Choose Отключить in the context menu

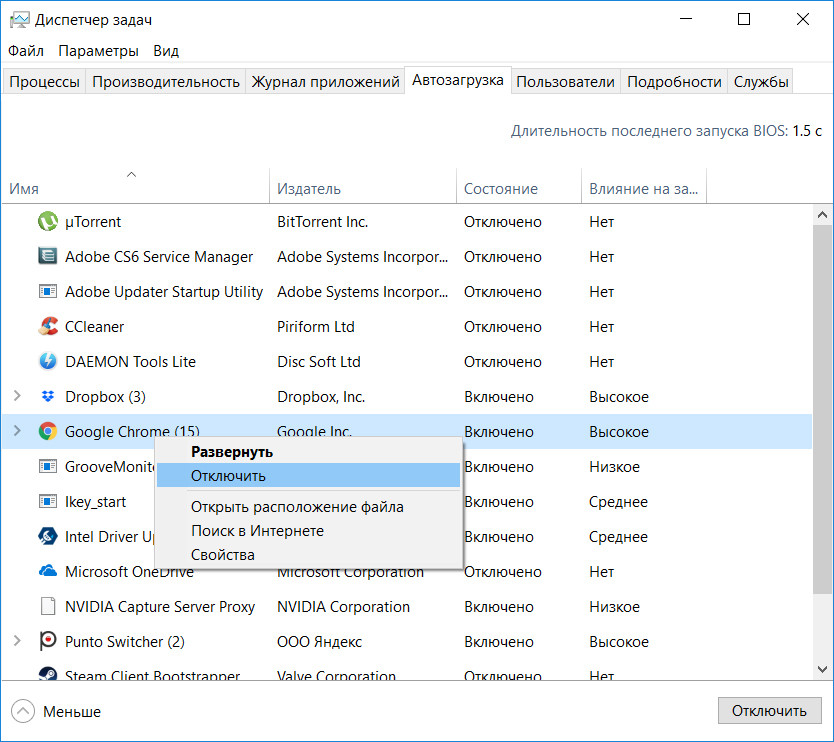[228, 476]
